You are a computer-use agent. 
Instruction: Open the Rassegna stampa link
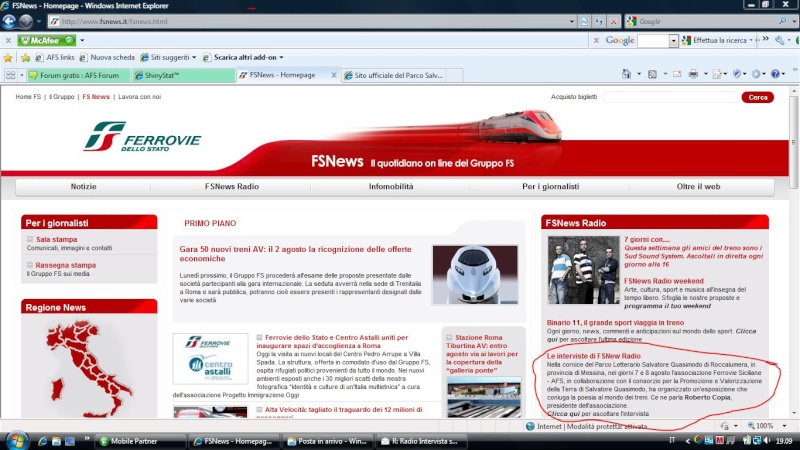[65, 265]
